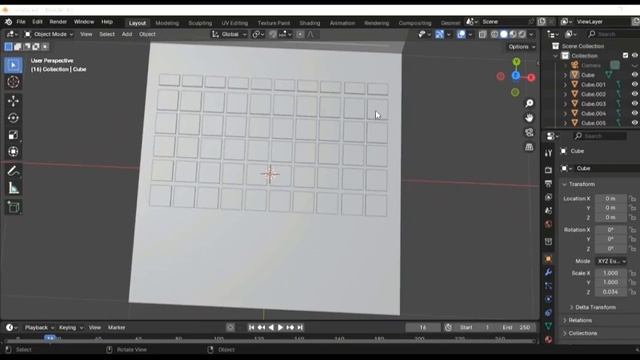Click the blue Z axis gizmo
This screenshot has width=640, height=360.
pos(516,76)
